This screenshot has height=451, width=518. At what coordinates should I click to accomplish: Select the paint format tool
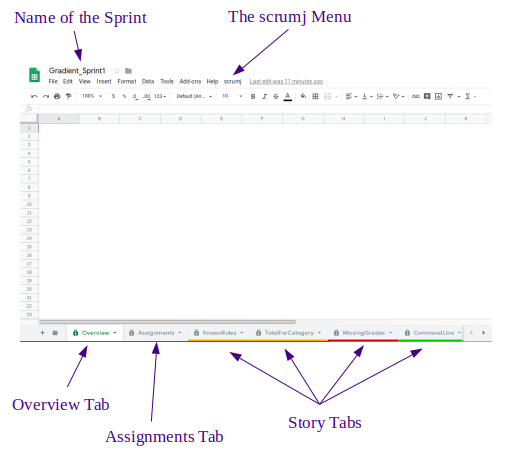68,96
